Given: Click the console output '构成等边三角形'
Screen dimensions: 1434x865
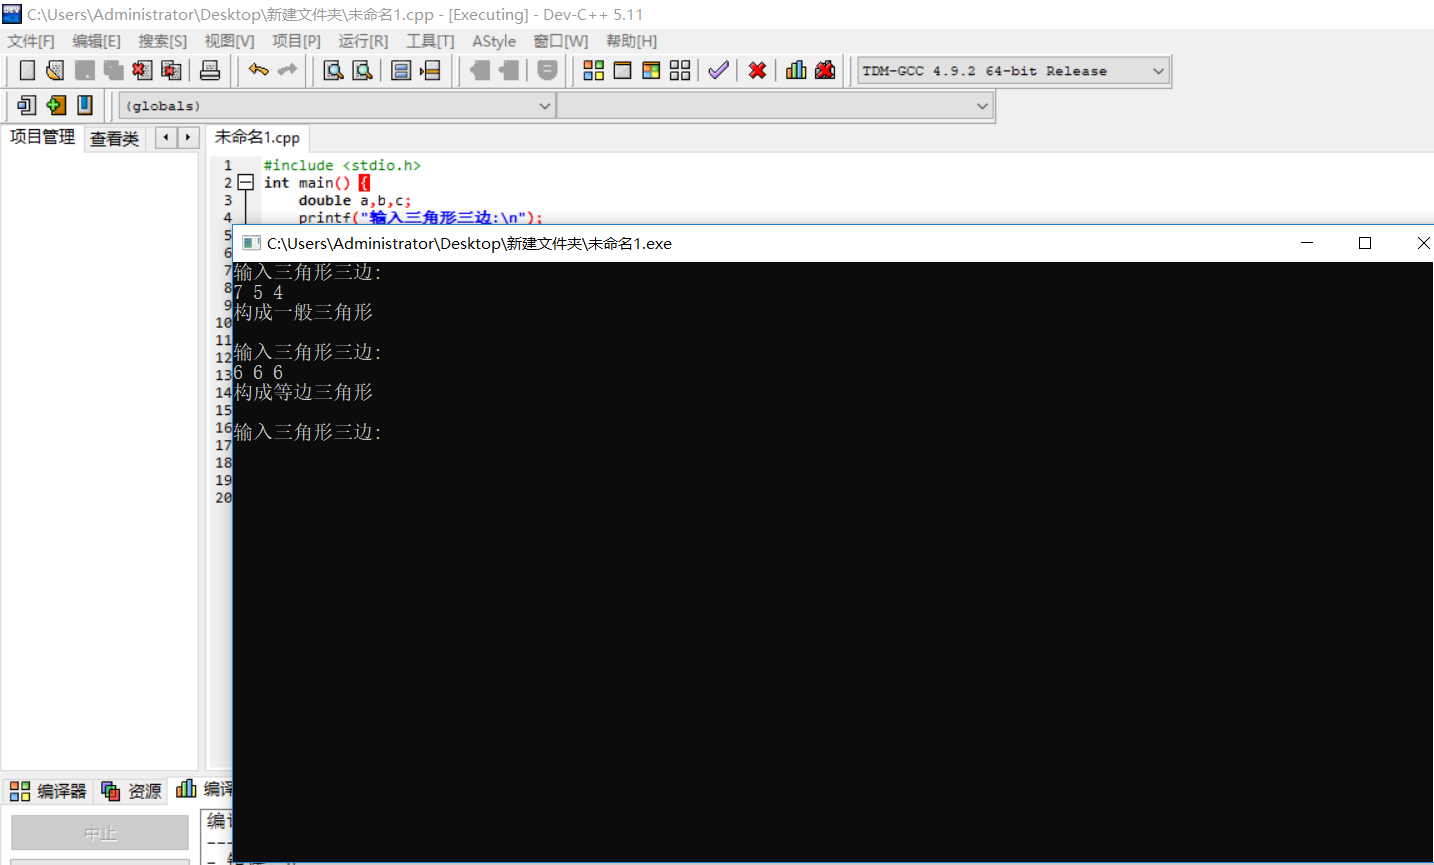Looking at the screenshot, I should 303,393.
